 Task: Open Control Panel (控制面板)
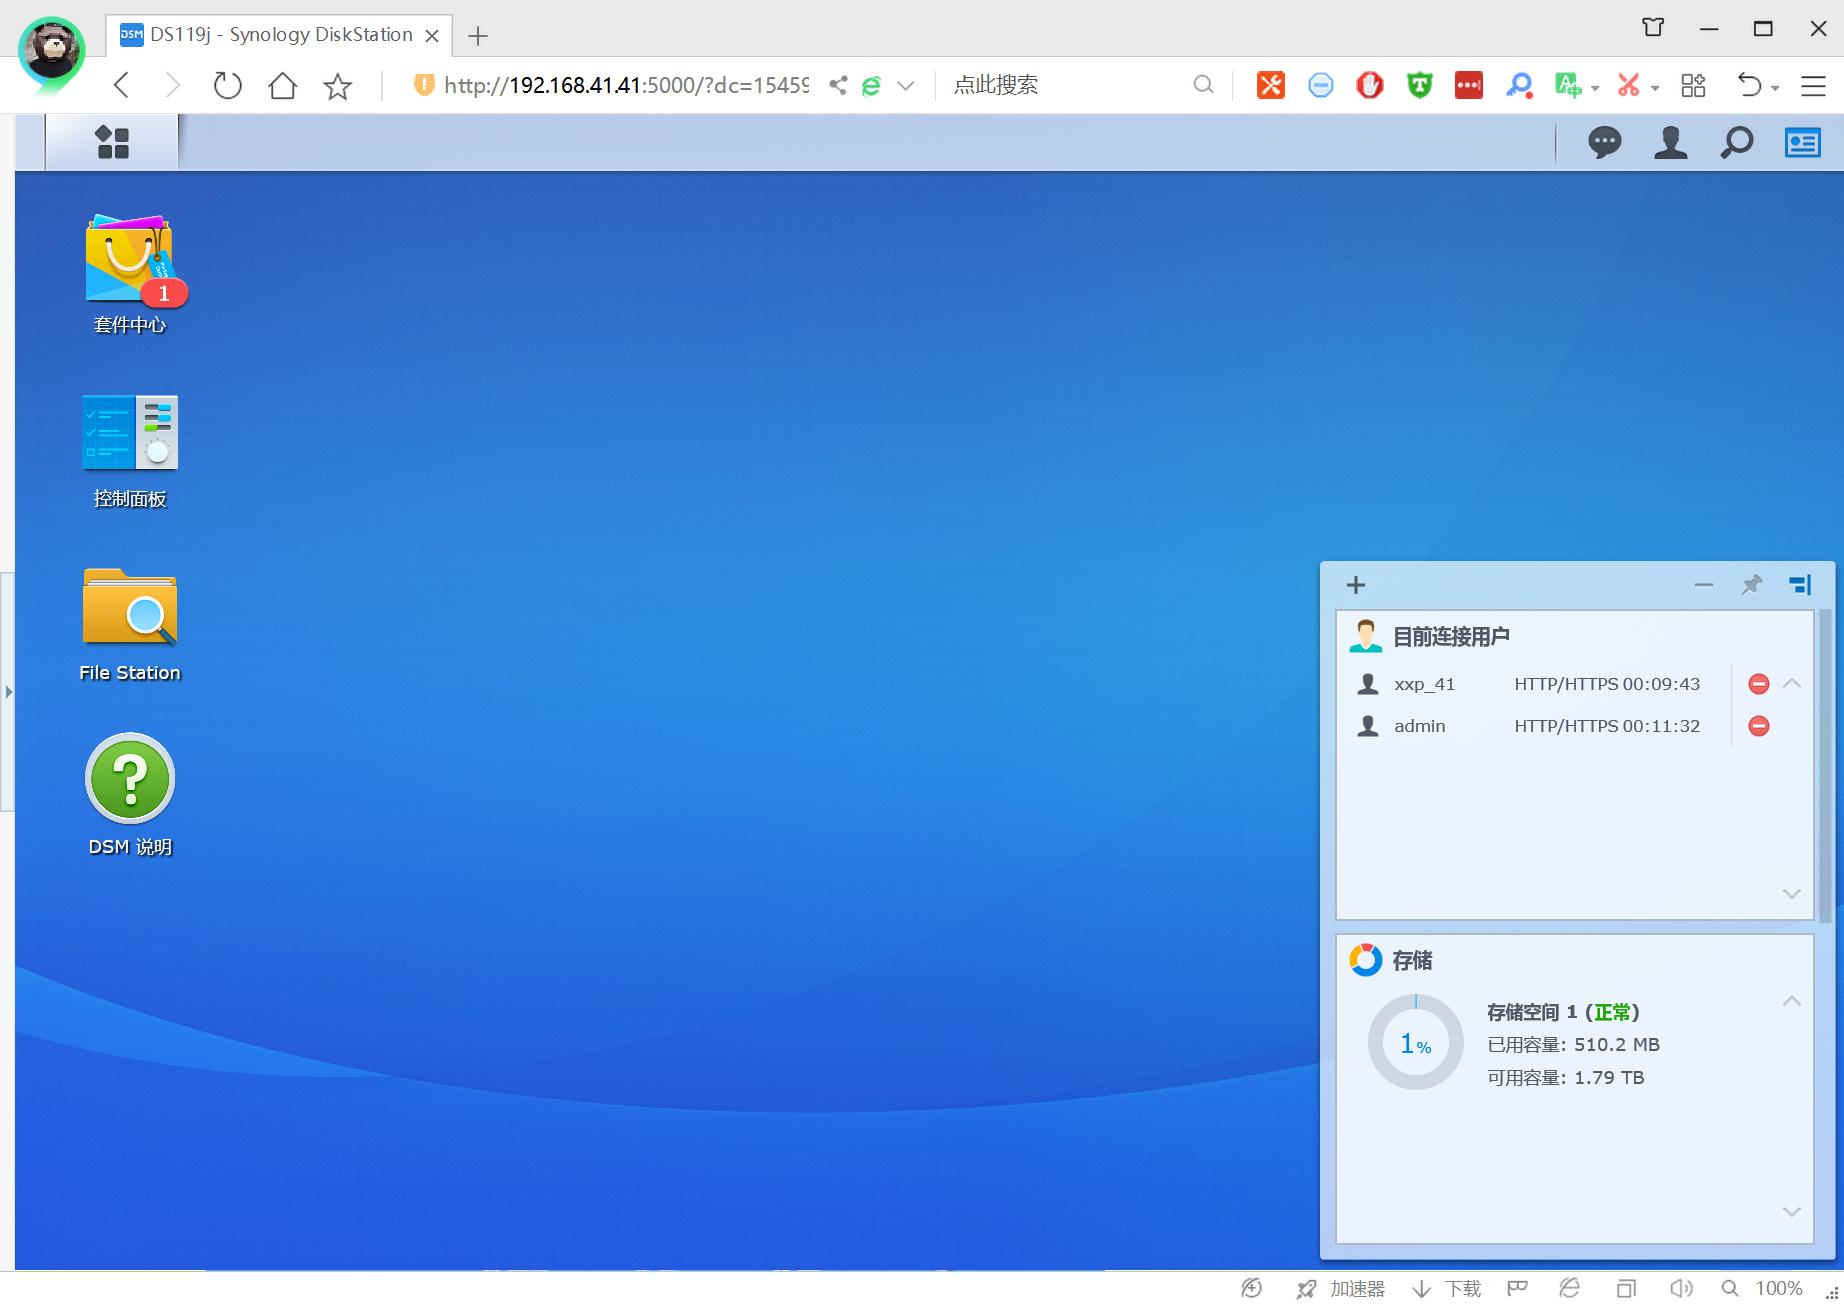pyautogui.click(x=130, y=451)
